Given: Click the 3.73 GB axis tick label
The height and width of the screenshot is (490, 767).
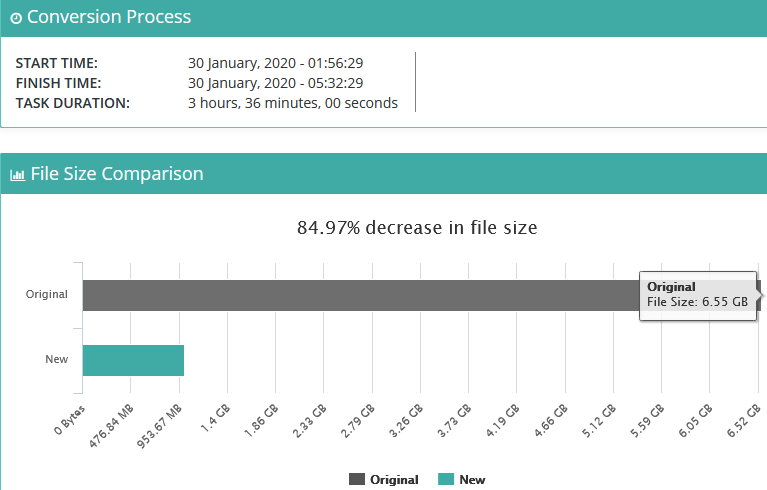Looking at the screenshot, I should coord(454,421).
